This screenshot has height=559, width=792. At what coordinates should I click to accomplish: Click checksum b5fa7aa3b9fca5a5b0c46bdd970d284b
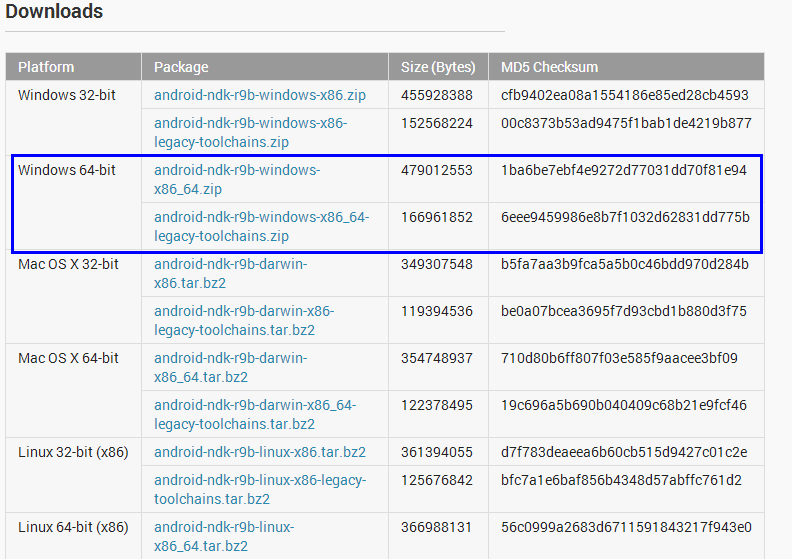pyautogui.click(x=625, y=264)
